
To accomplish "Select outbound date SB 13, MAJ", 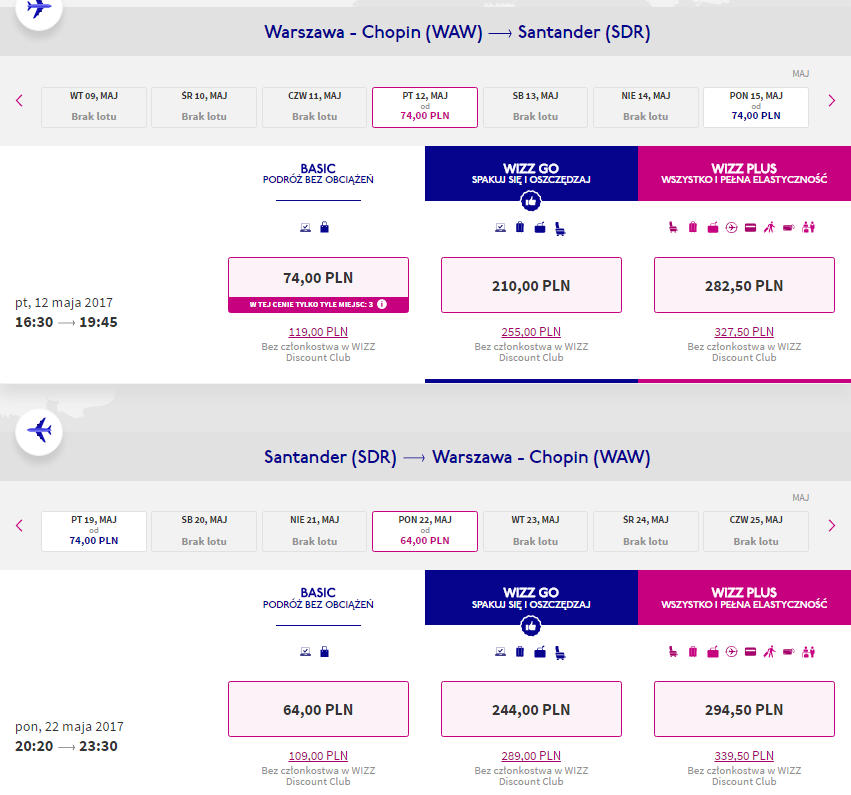I will [x=535, y=107].
